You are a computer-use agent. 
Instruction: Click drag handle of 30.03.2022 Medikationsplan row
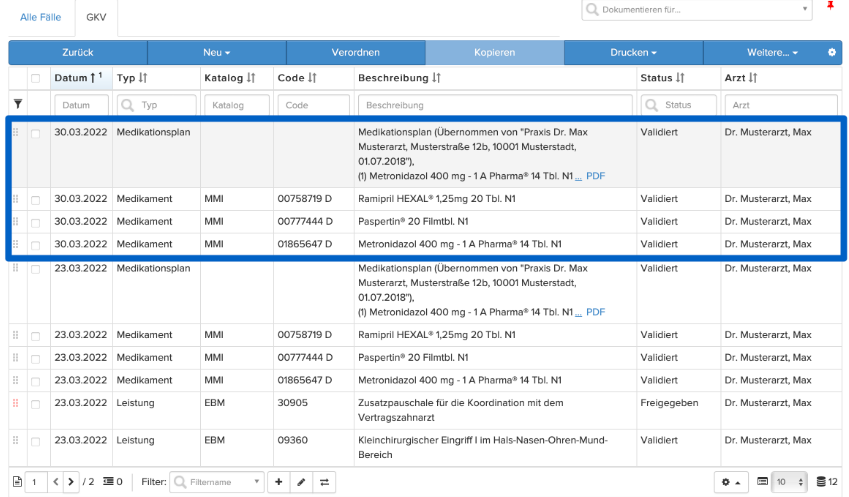(16, 132)
